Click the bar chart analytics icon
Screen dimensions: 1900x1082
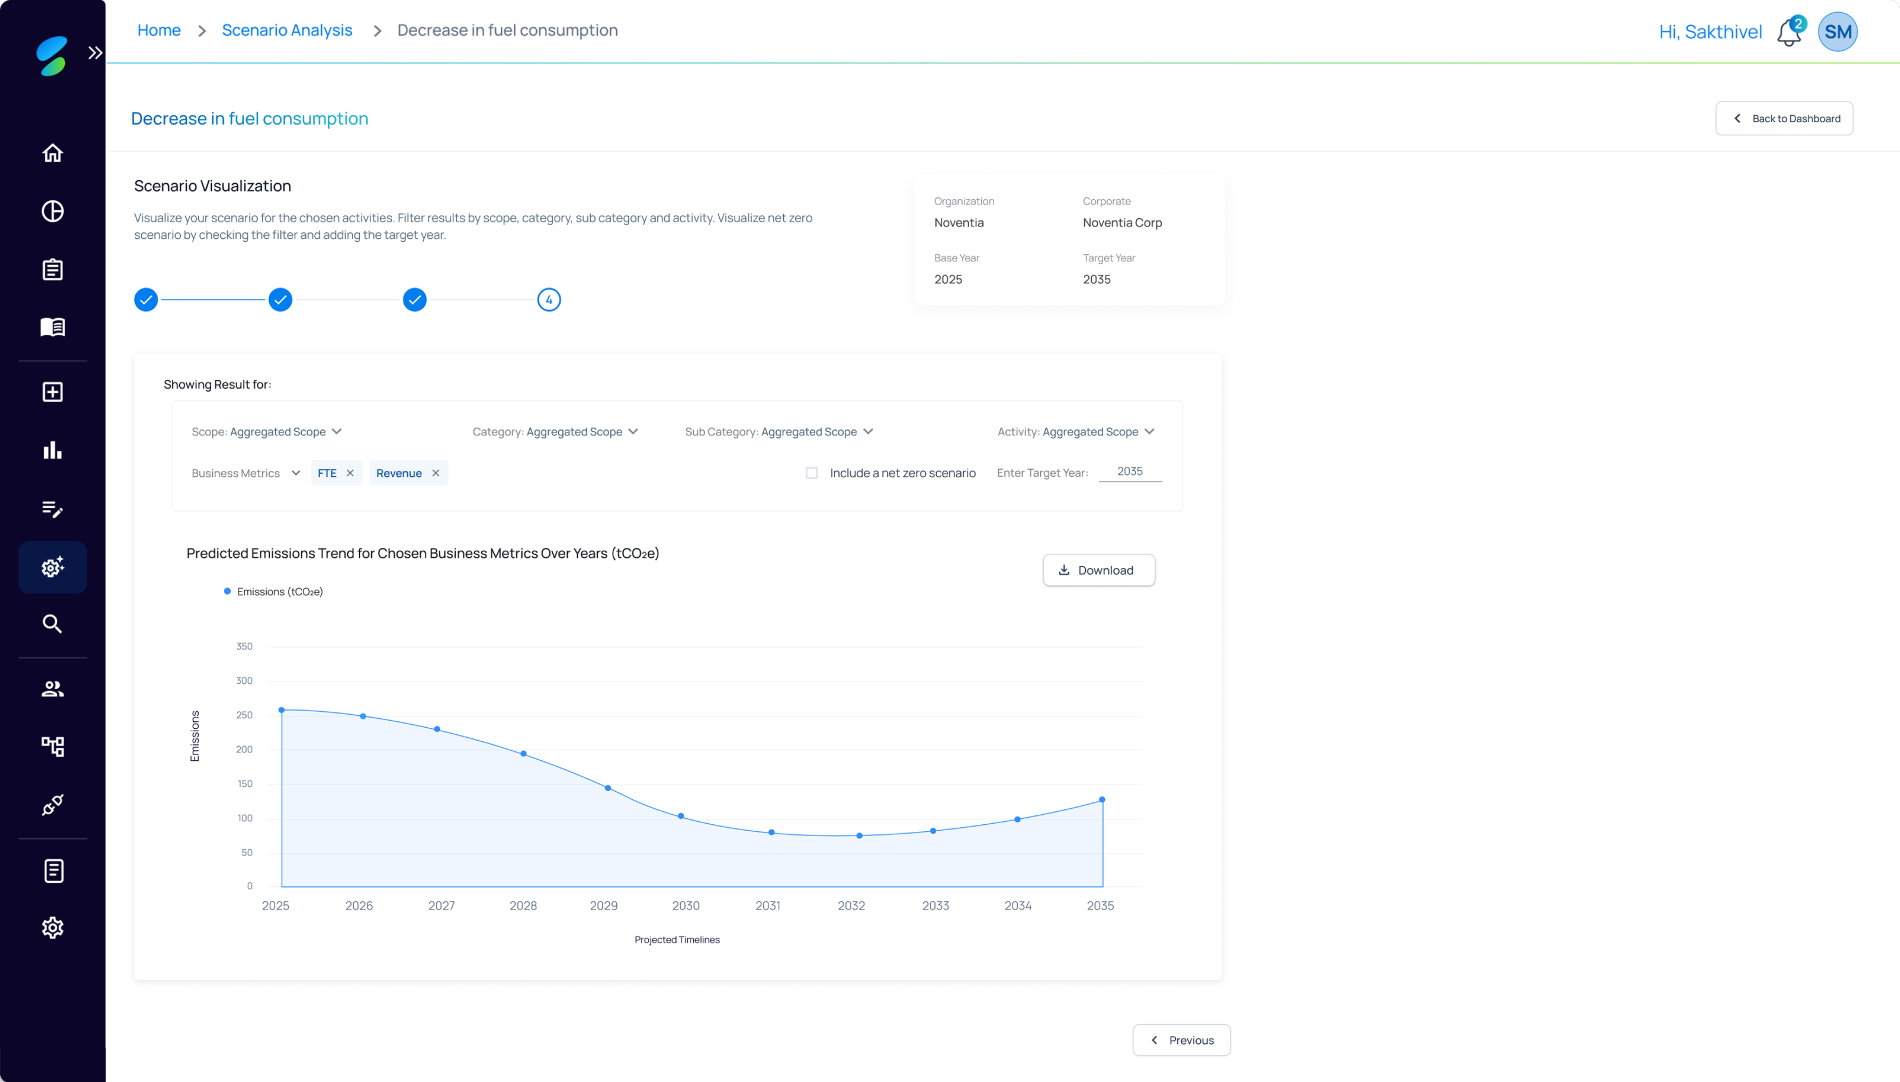53,450
